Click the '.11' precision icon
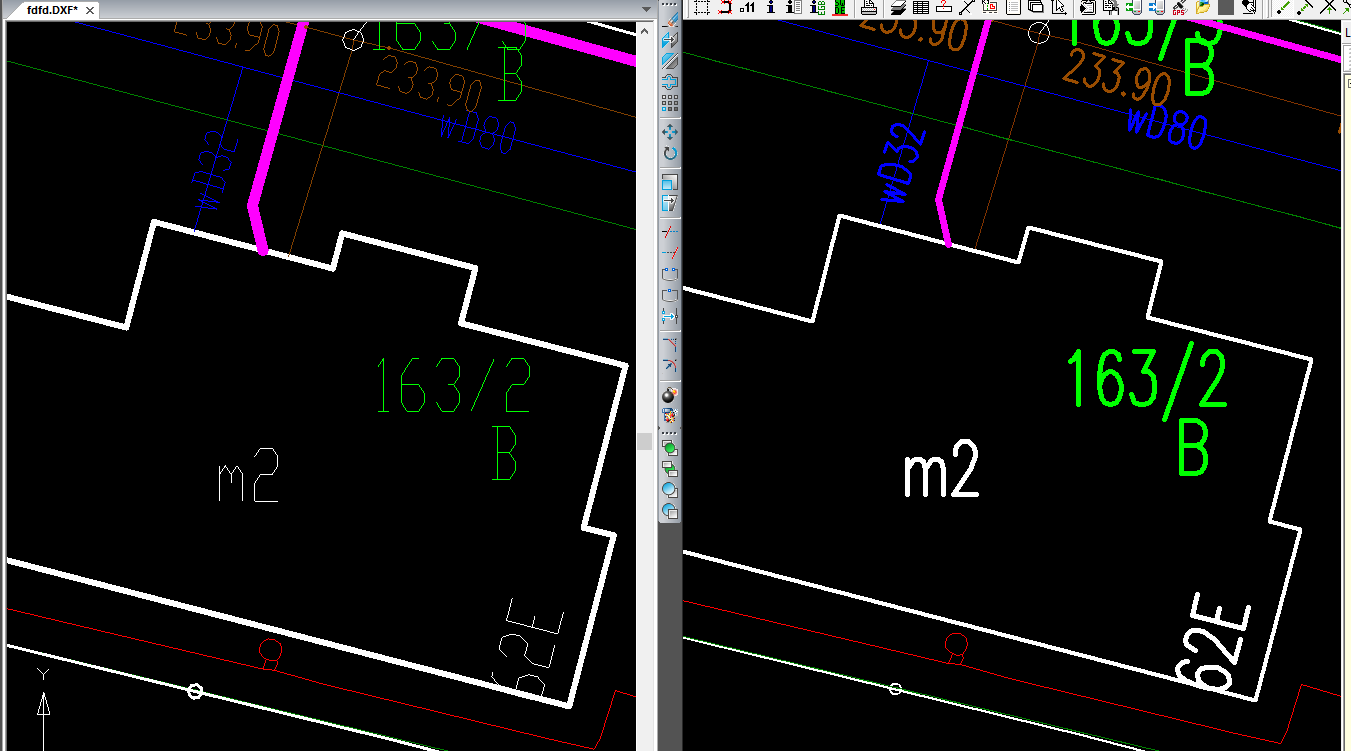The height and width of the screenshot is (751, 1351). tap(747, 7)
